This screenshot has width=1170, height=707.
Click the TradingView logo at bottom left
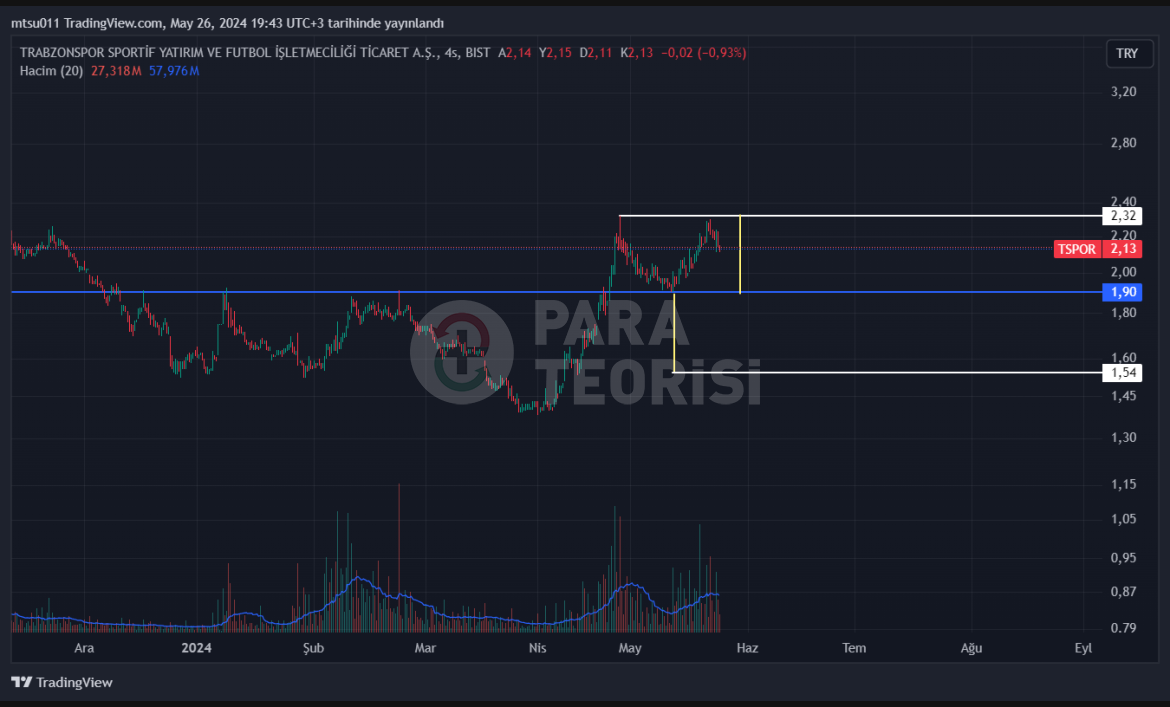(x=62, y=682)
